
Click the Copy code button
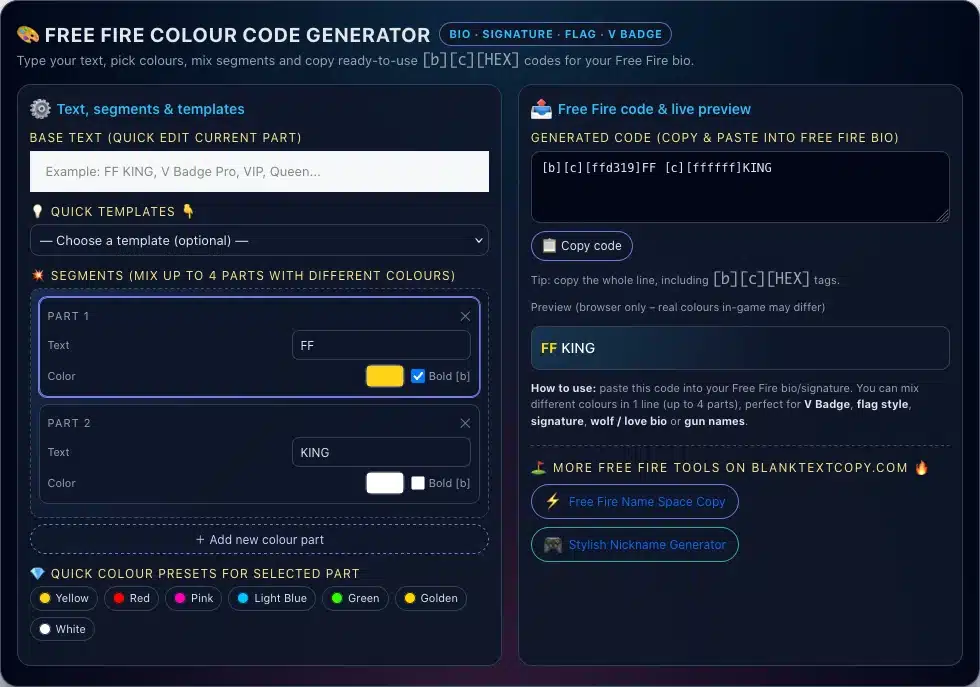click(x=581, y=246)
